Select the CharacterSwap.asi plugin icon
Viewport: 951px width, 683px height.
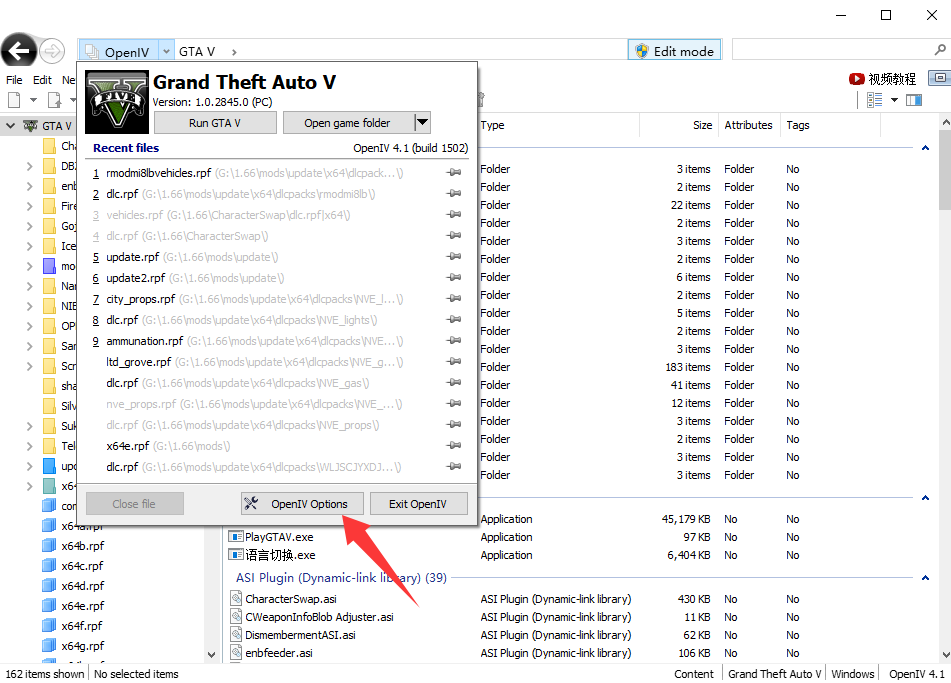[237, 599]
